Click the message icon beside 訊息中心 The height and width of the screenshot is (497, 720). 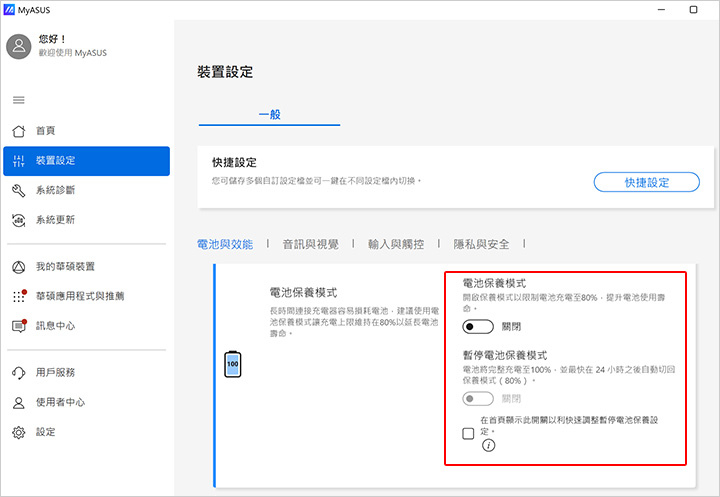tap(19, 326)
